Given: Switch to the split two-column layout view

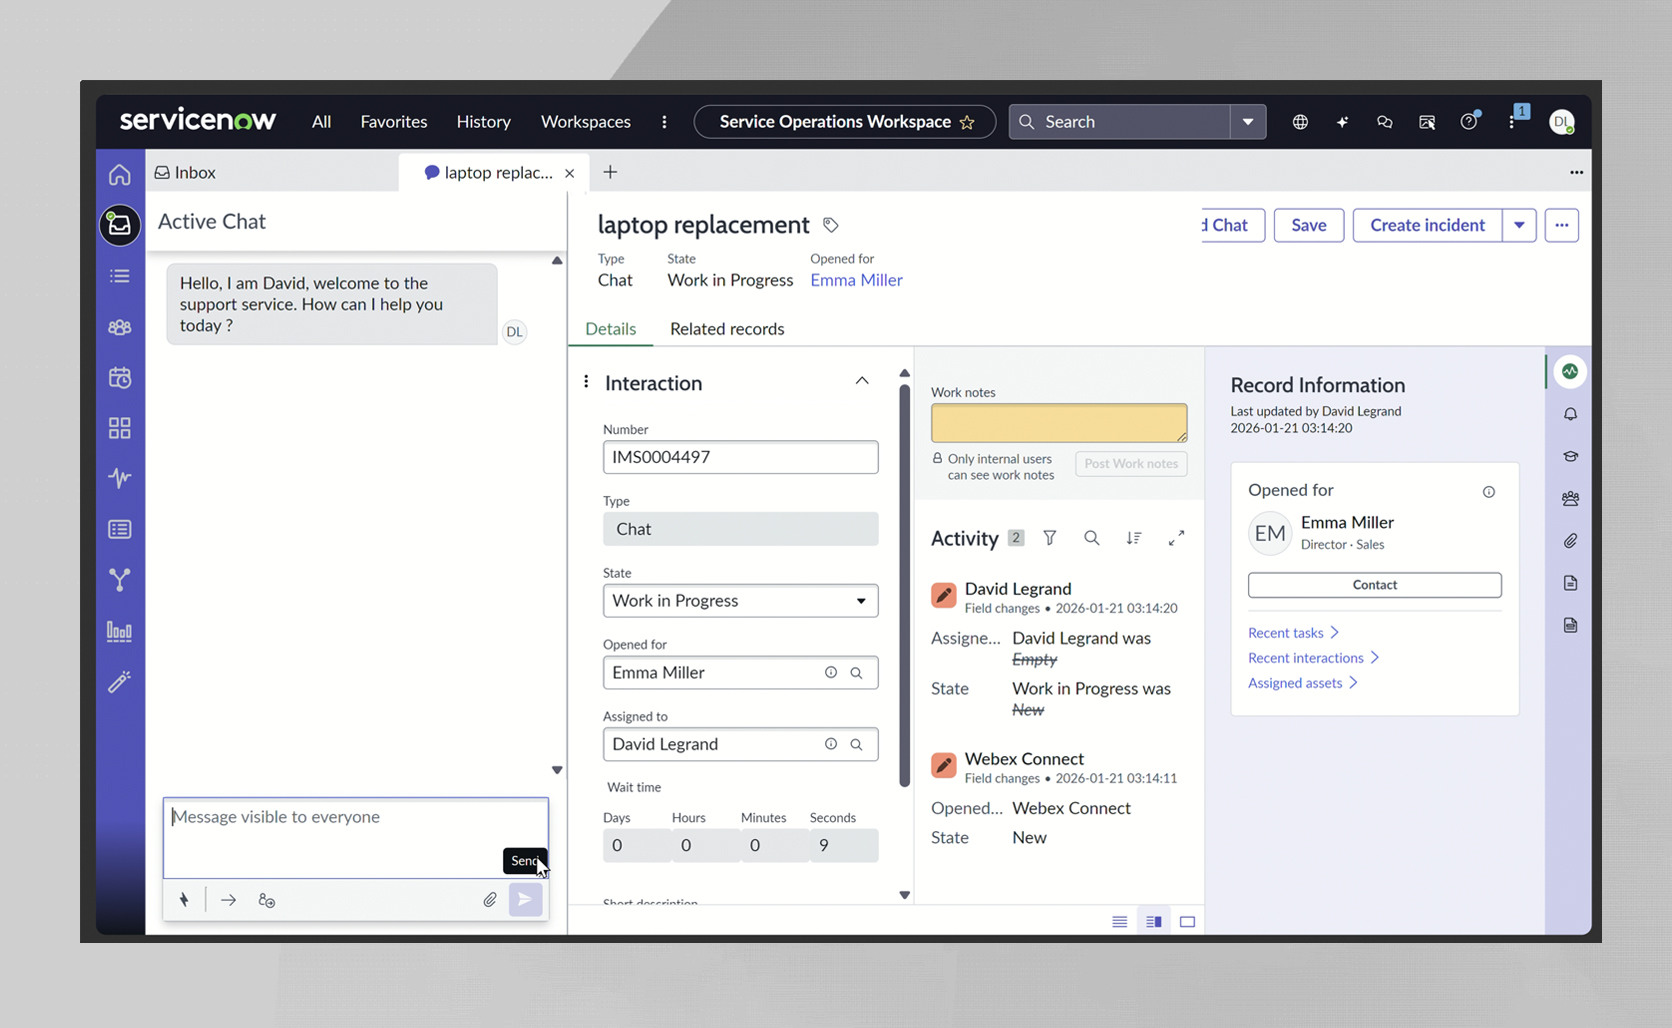Looking at the screenshot, I should point(1153,922).
